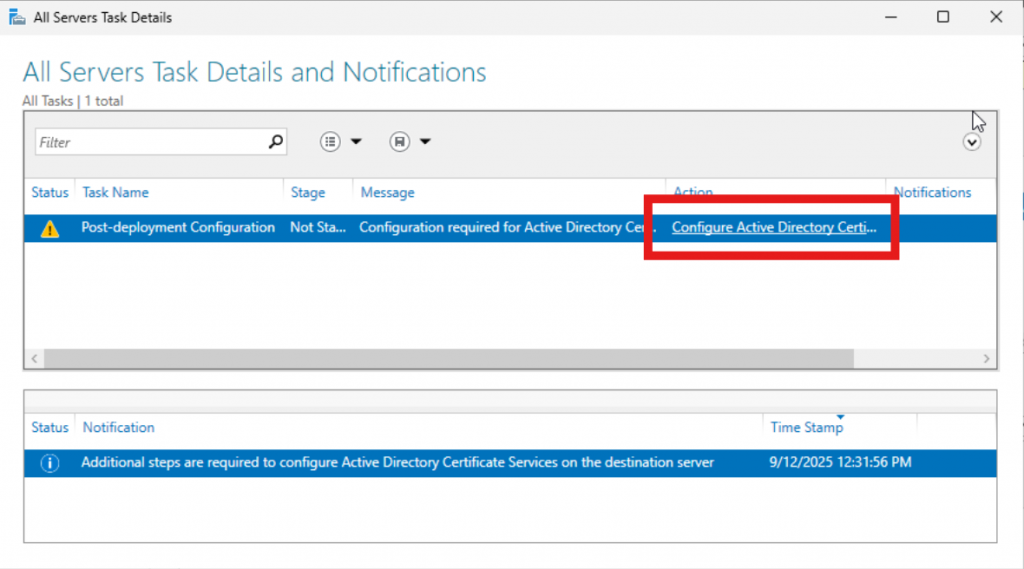Click the magnifier search icon in Filter box
The height and width of the screenshot is (569, 1024).
[x=276, y=142]
